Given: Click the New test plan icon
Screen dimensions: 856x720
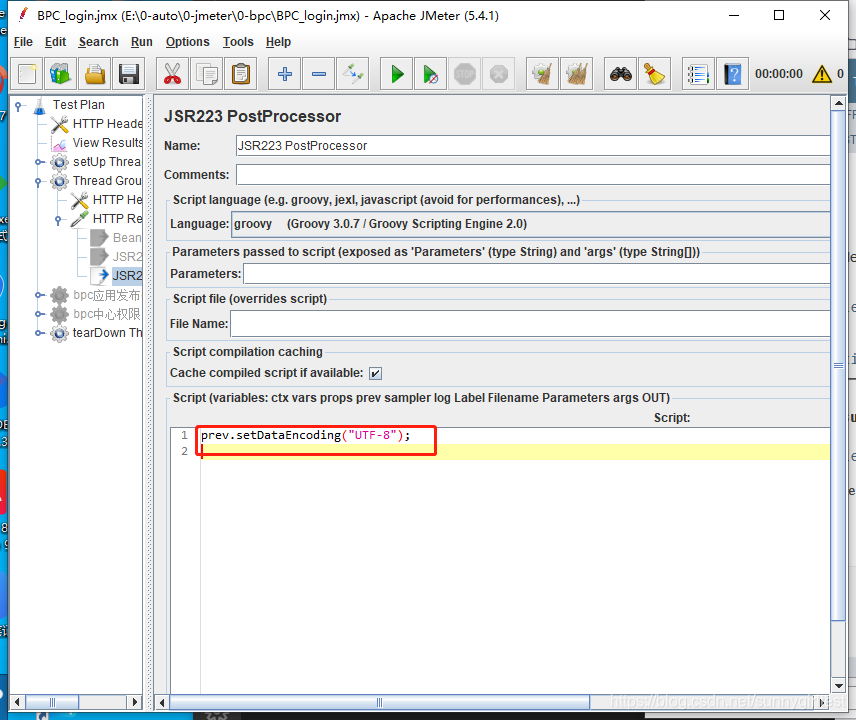Looking at the screenshot, I should pyautogui.click(x=27, y=74).
